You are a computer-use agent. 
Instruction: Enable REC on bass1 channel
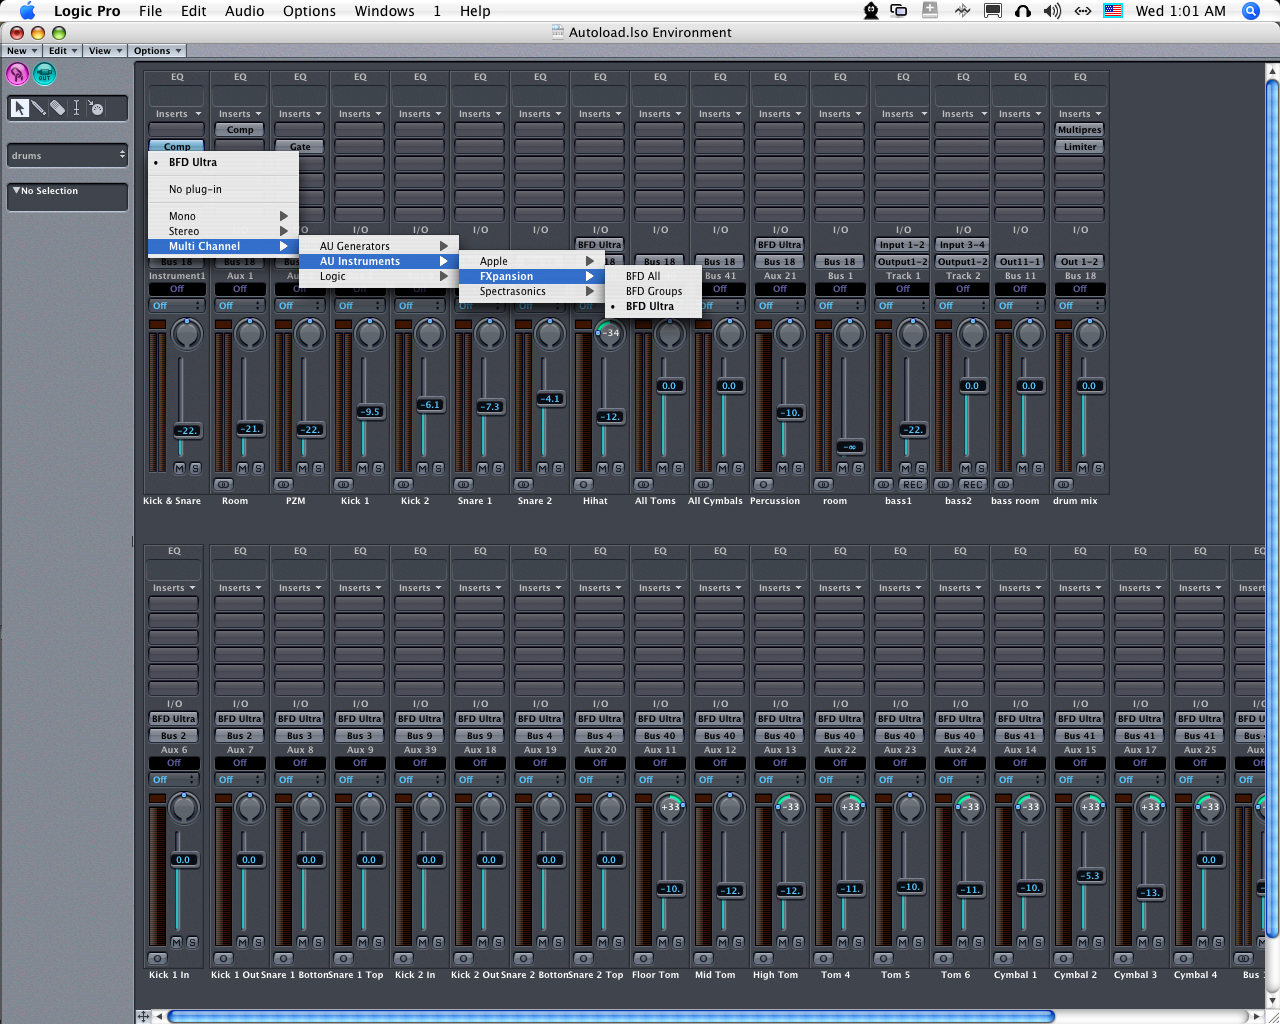(x=912, y=485)
